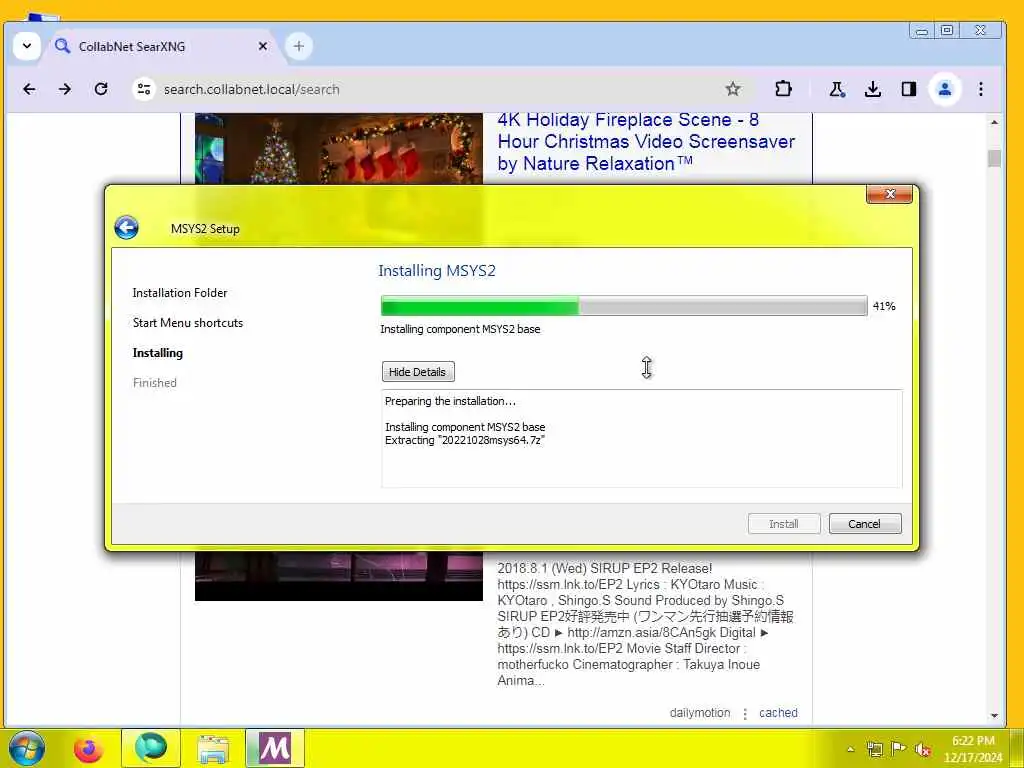Toggle Chrome side panel icon

(908, 89)
